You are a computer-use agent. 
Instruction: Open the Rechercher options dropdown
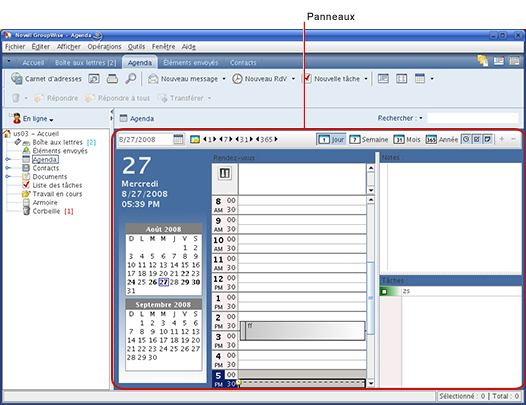(421, 118)
